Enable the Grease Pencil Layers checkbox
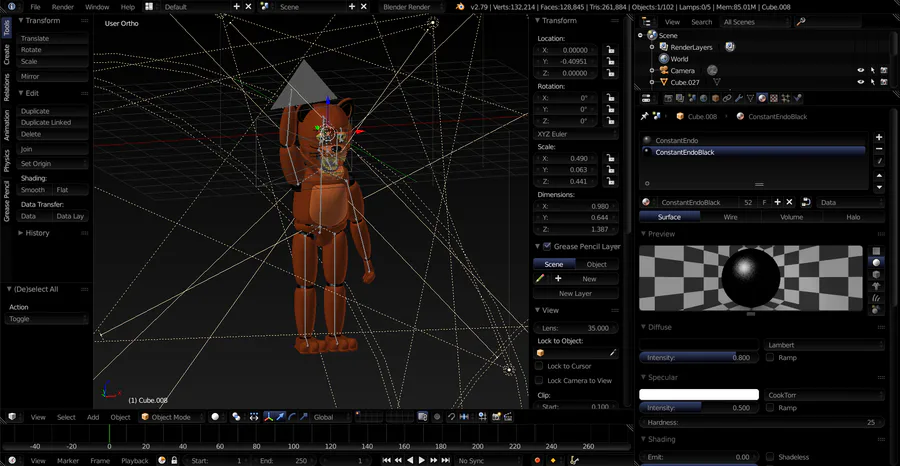The width and height of the screenshot is (900, 466). click(x=547, y=246)
